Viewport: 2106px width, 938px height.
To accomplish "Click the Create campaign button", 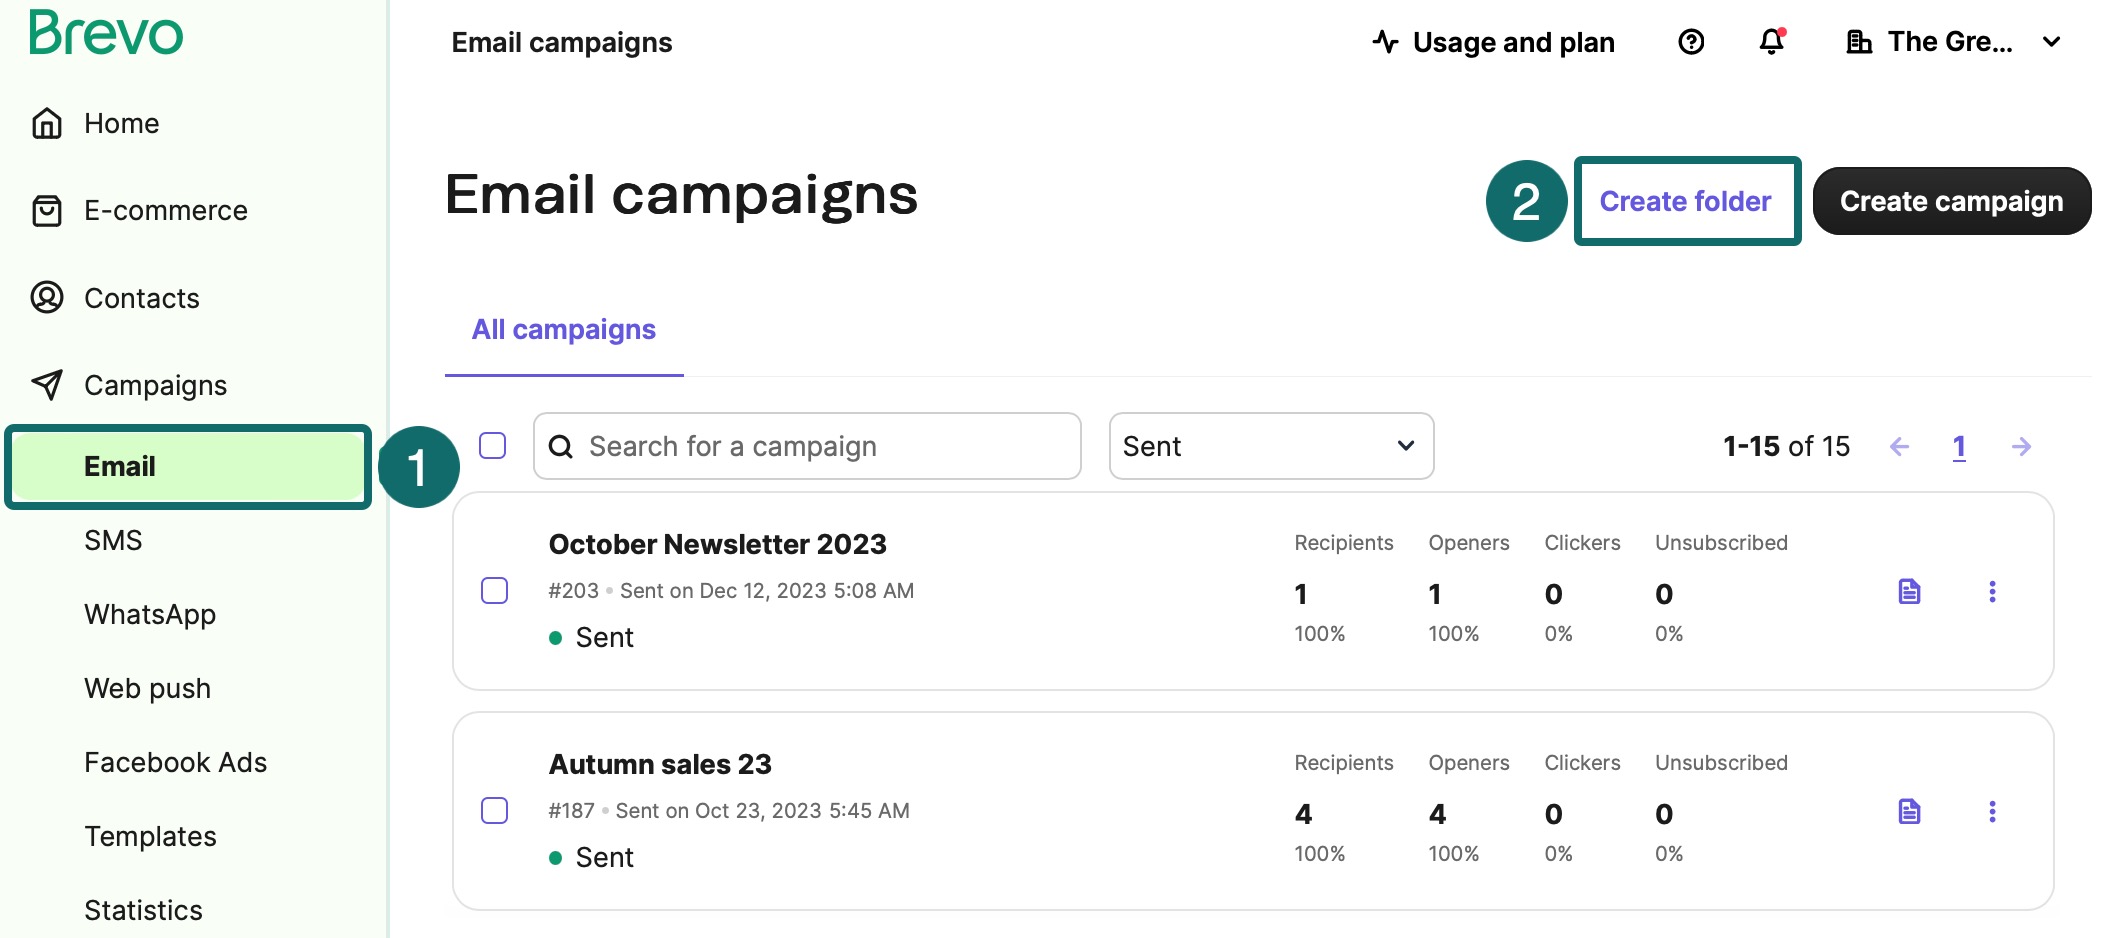I will pos(1951,200).
